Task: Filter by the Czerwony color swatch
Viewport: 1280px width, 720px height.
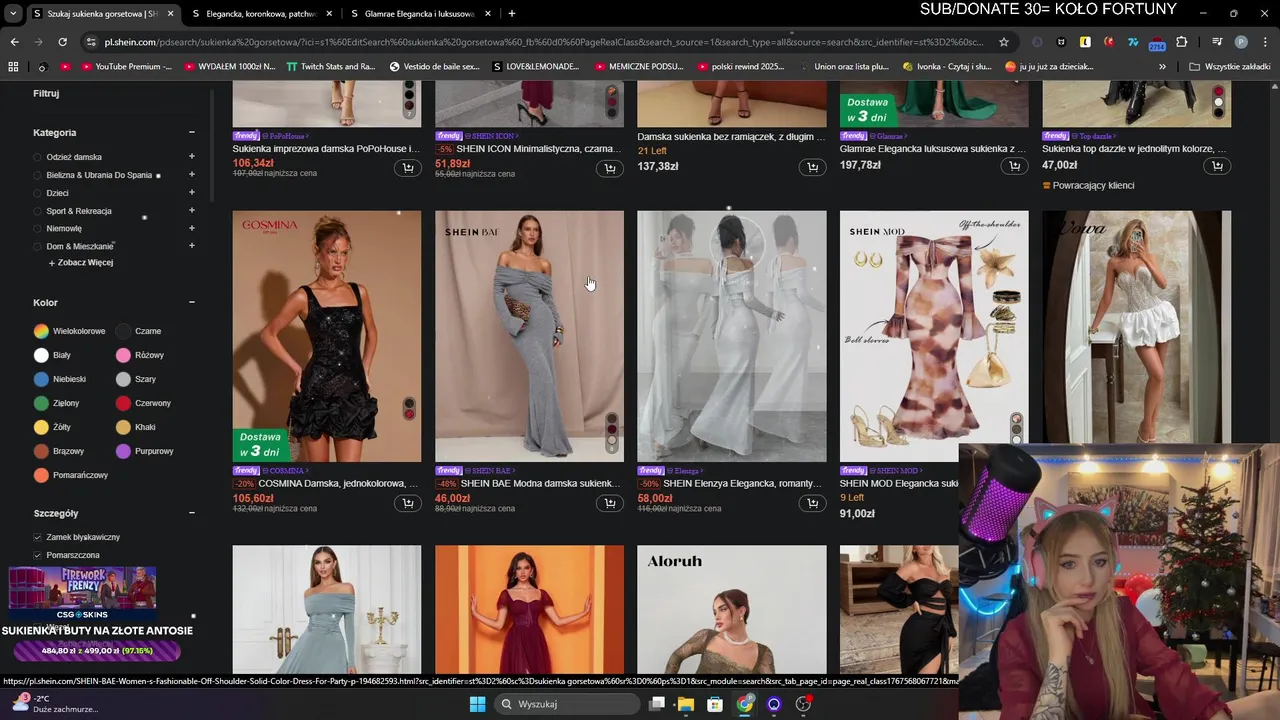Action: coord(123,403)
